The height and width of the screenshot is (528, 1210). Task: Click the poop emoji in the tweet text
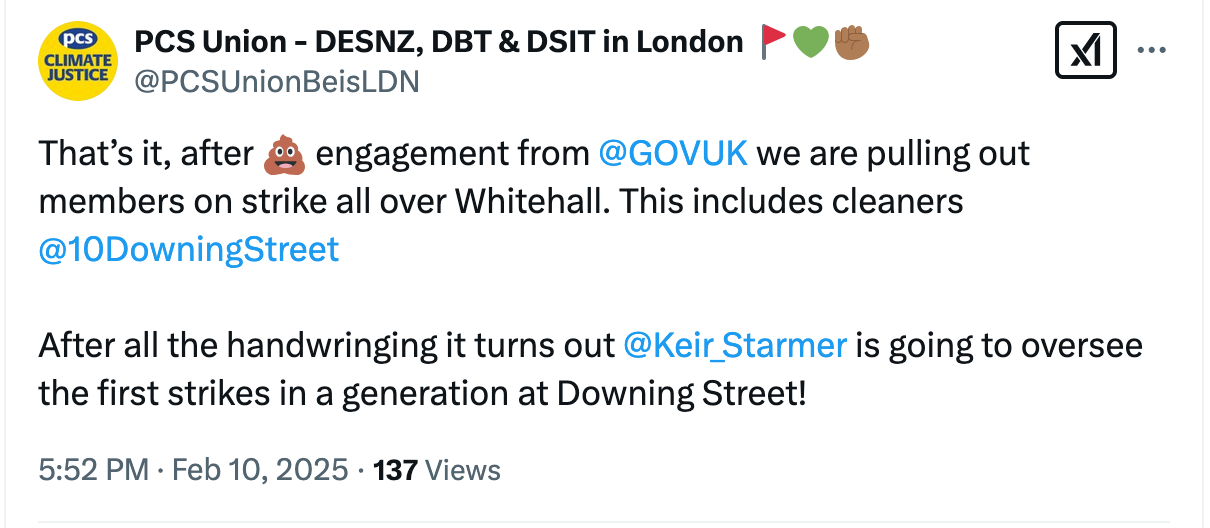(283, 155)
